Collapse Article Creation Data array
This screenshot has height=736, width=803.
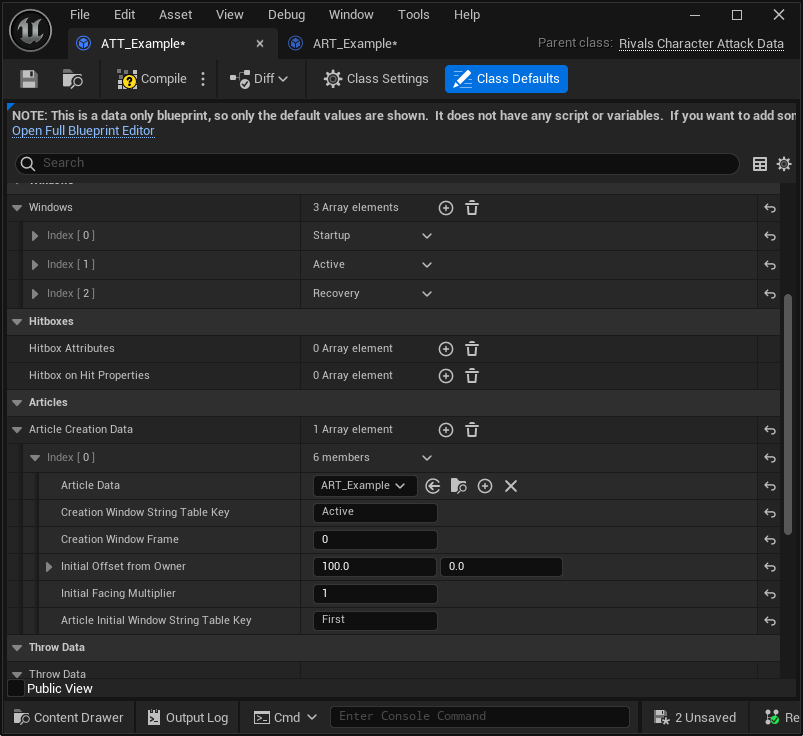pos(17,430)
